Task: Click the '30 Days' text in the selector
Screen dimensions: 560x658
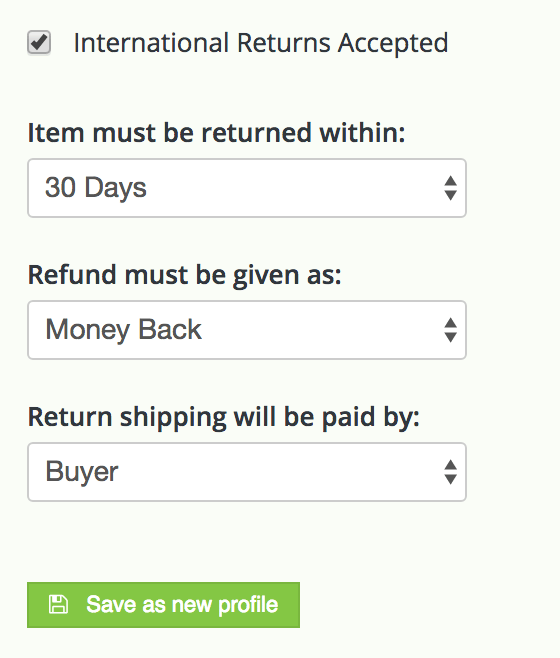Action: [x=96, y=188]
